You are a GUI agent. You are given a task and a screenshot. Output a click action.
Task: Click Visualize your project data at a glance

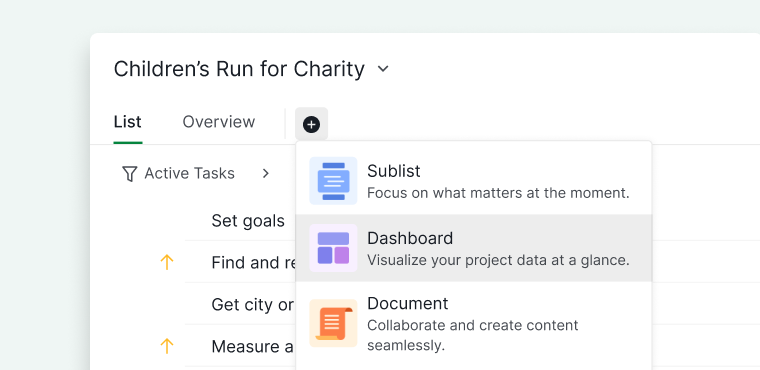(x=498, y=260)
